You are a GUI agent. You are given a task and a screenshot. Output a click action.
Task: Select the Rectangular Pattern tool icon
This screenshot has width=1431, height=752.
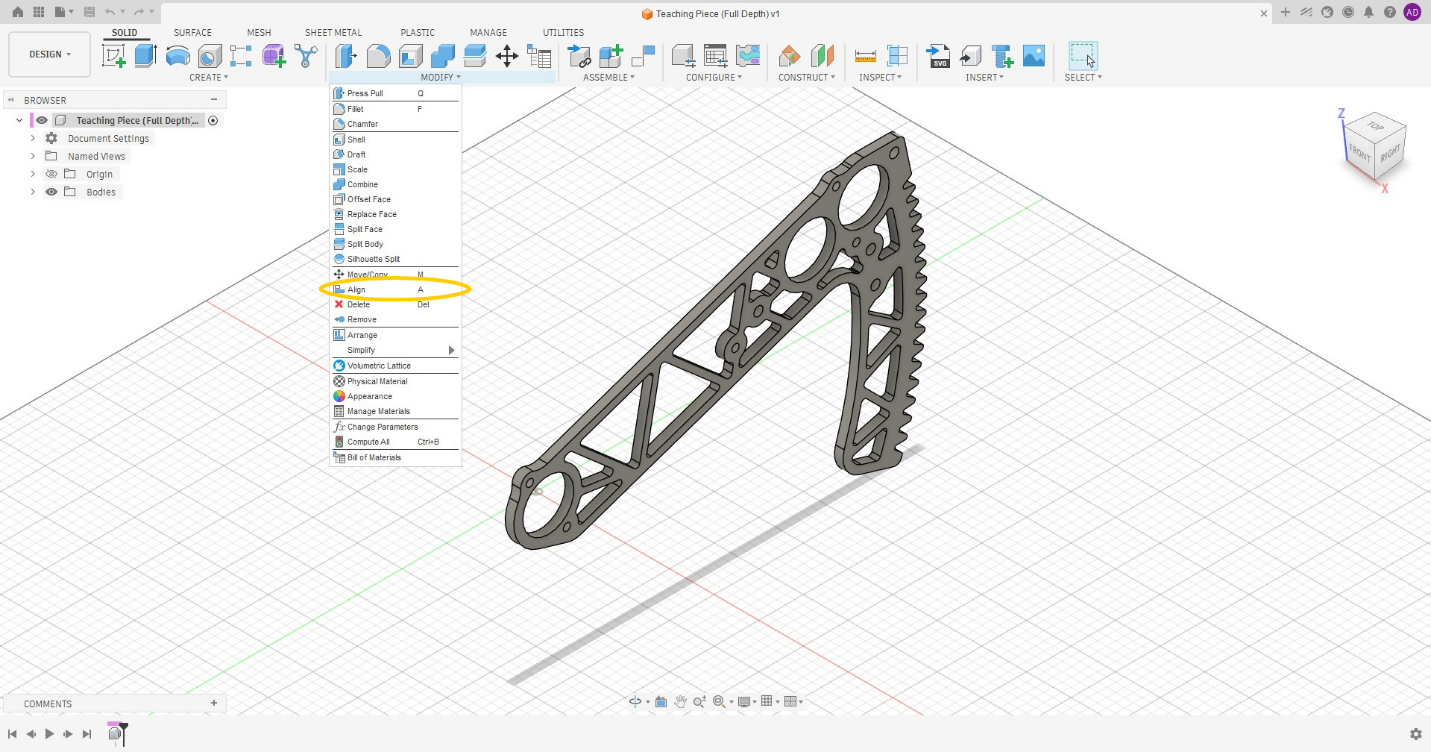241,55
